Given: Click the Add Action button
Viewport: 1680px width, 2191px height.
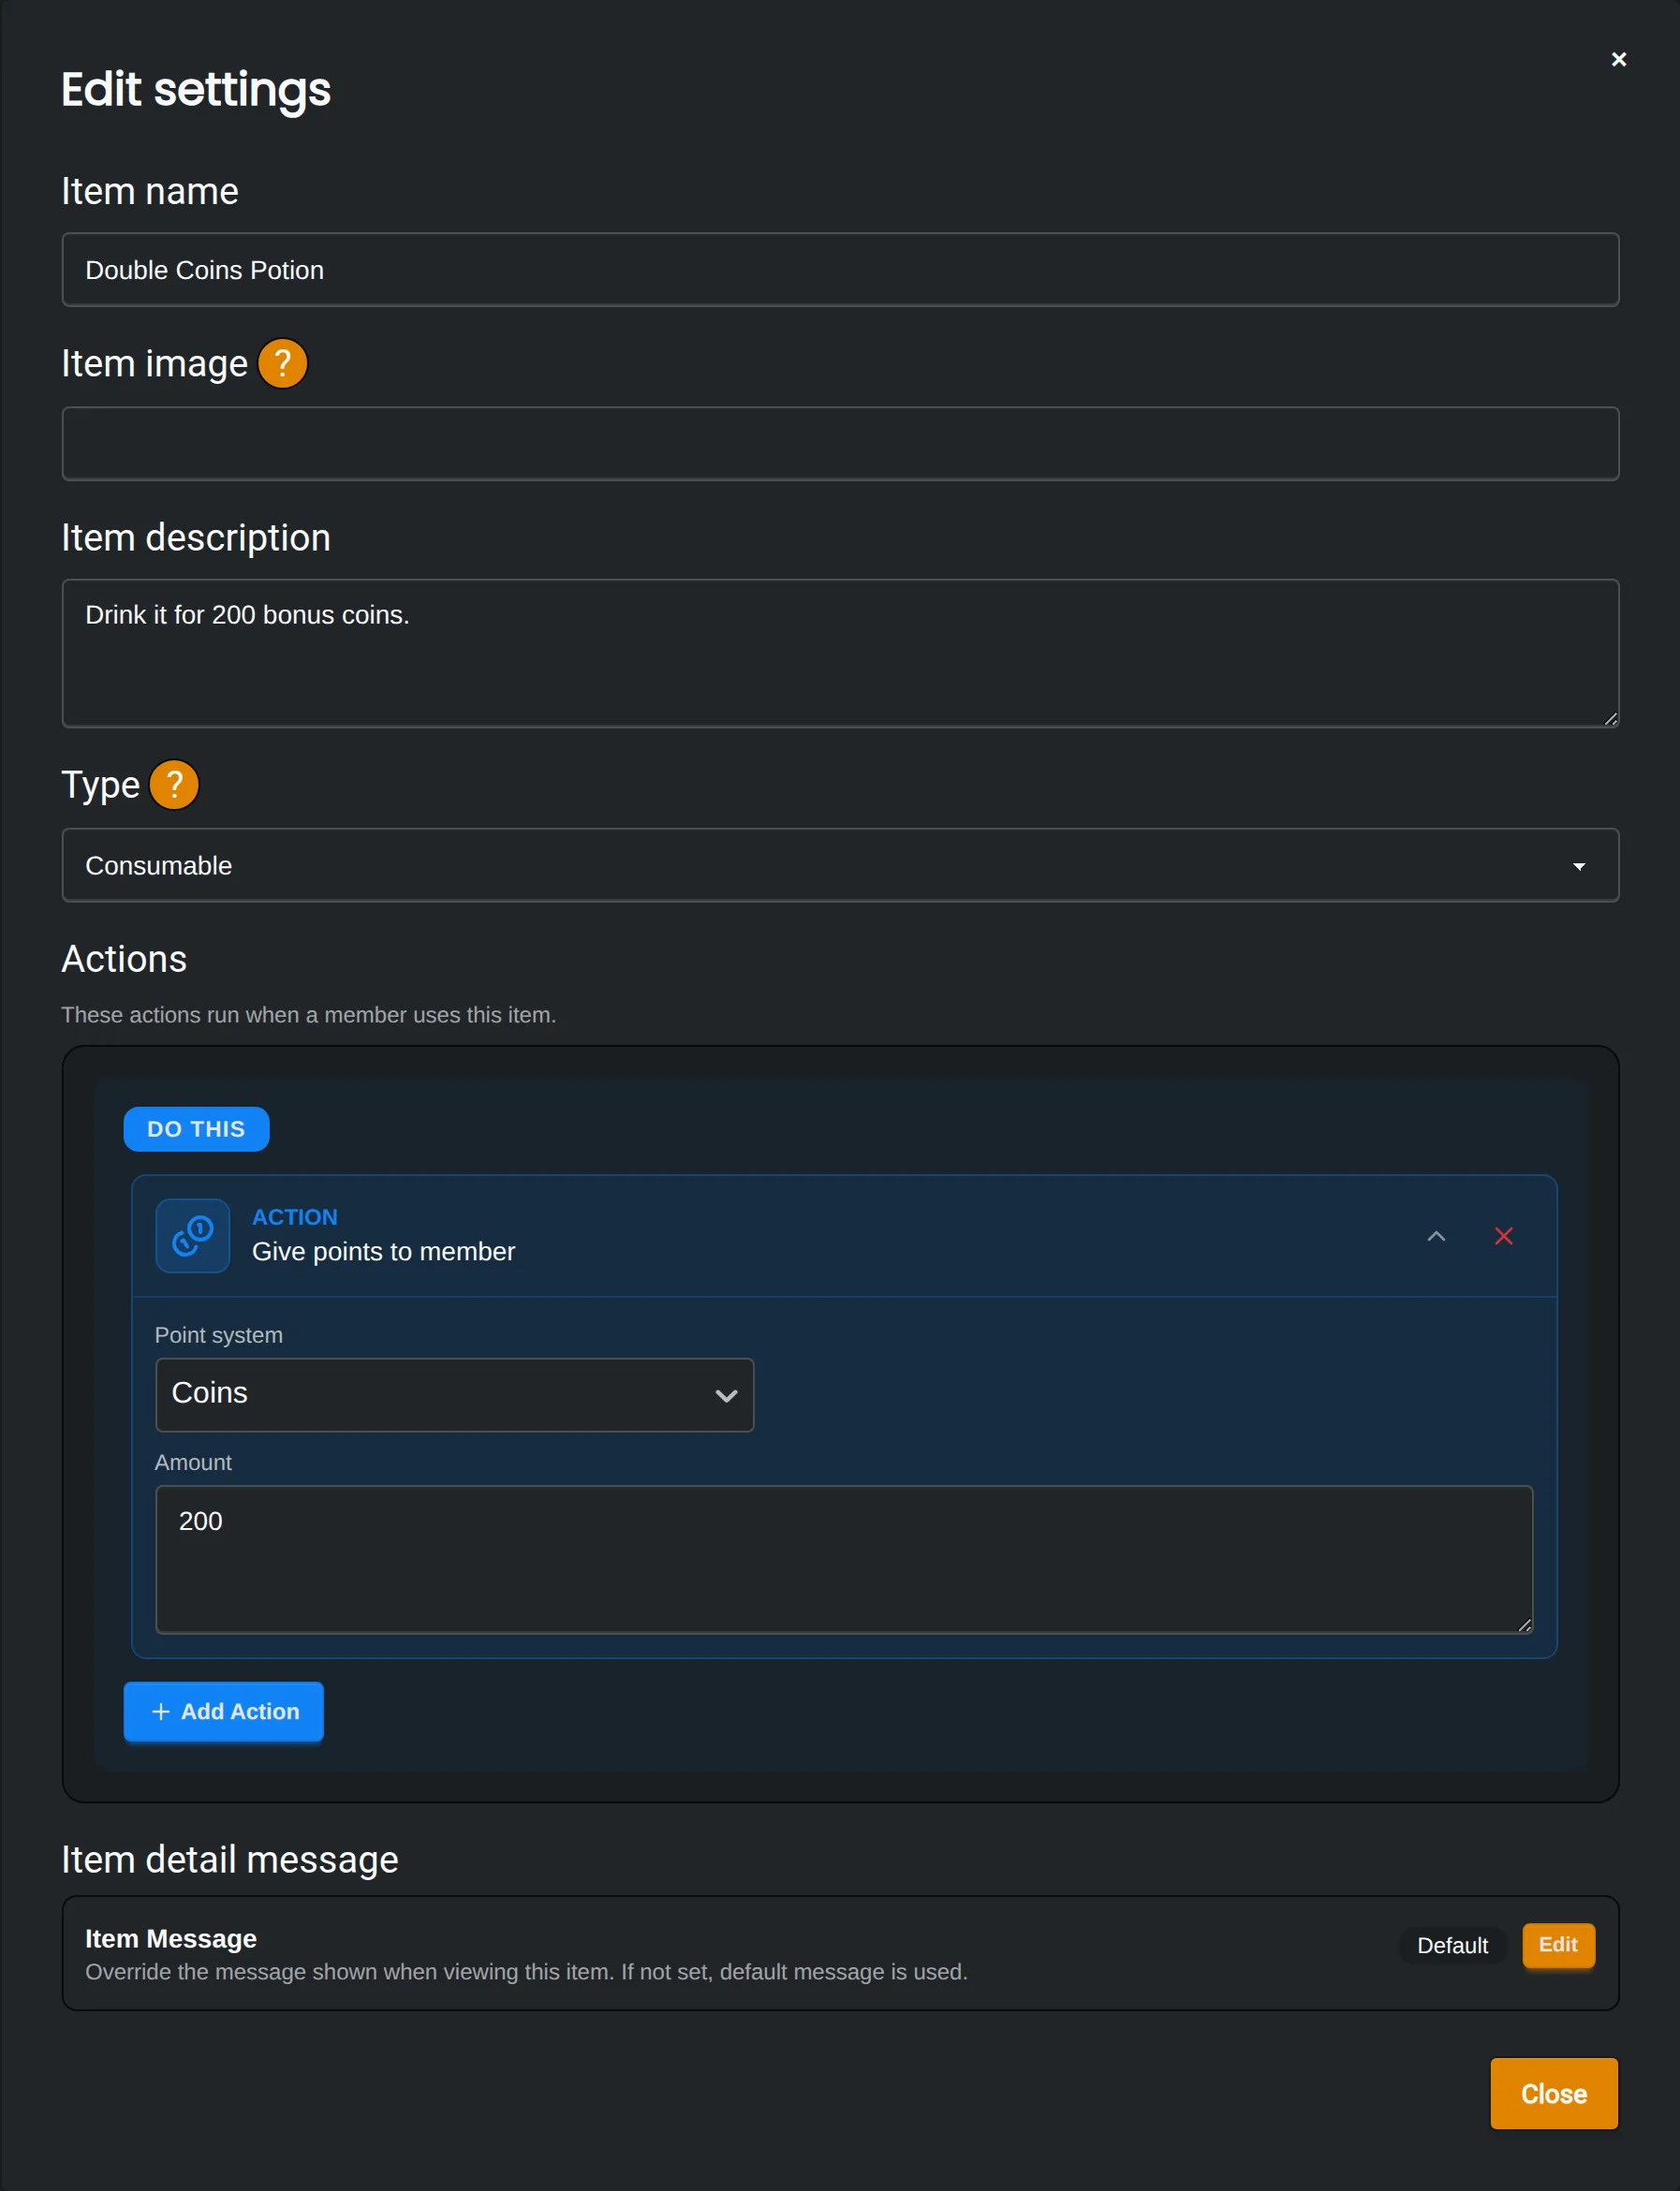Looking at the screenshot, I should click(224, 1711).
